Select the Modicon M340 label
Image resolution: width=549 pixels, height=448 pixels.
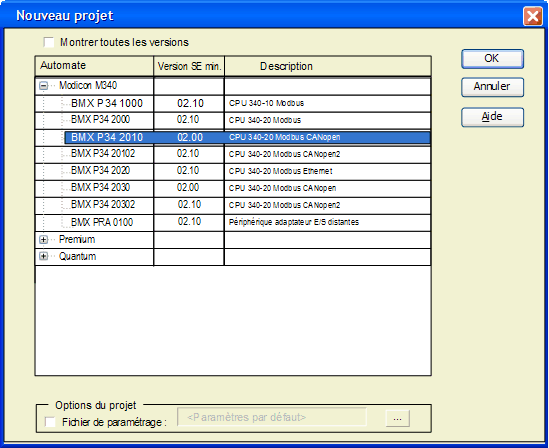pos(88,85)
